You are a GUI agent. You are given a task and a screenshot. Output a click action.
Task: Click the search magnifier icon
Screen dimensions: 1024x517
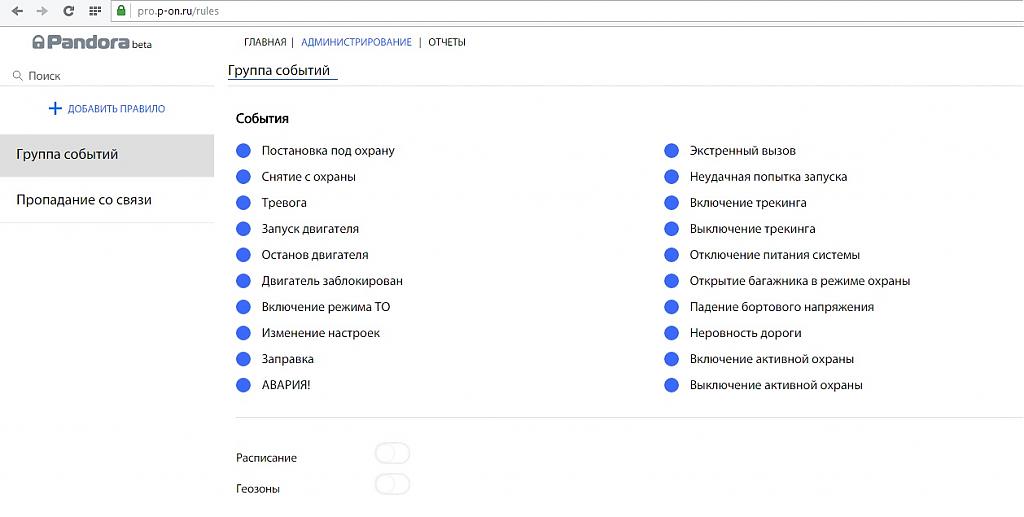pos(17,76)
